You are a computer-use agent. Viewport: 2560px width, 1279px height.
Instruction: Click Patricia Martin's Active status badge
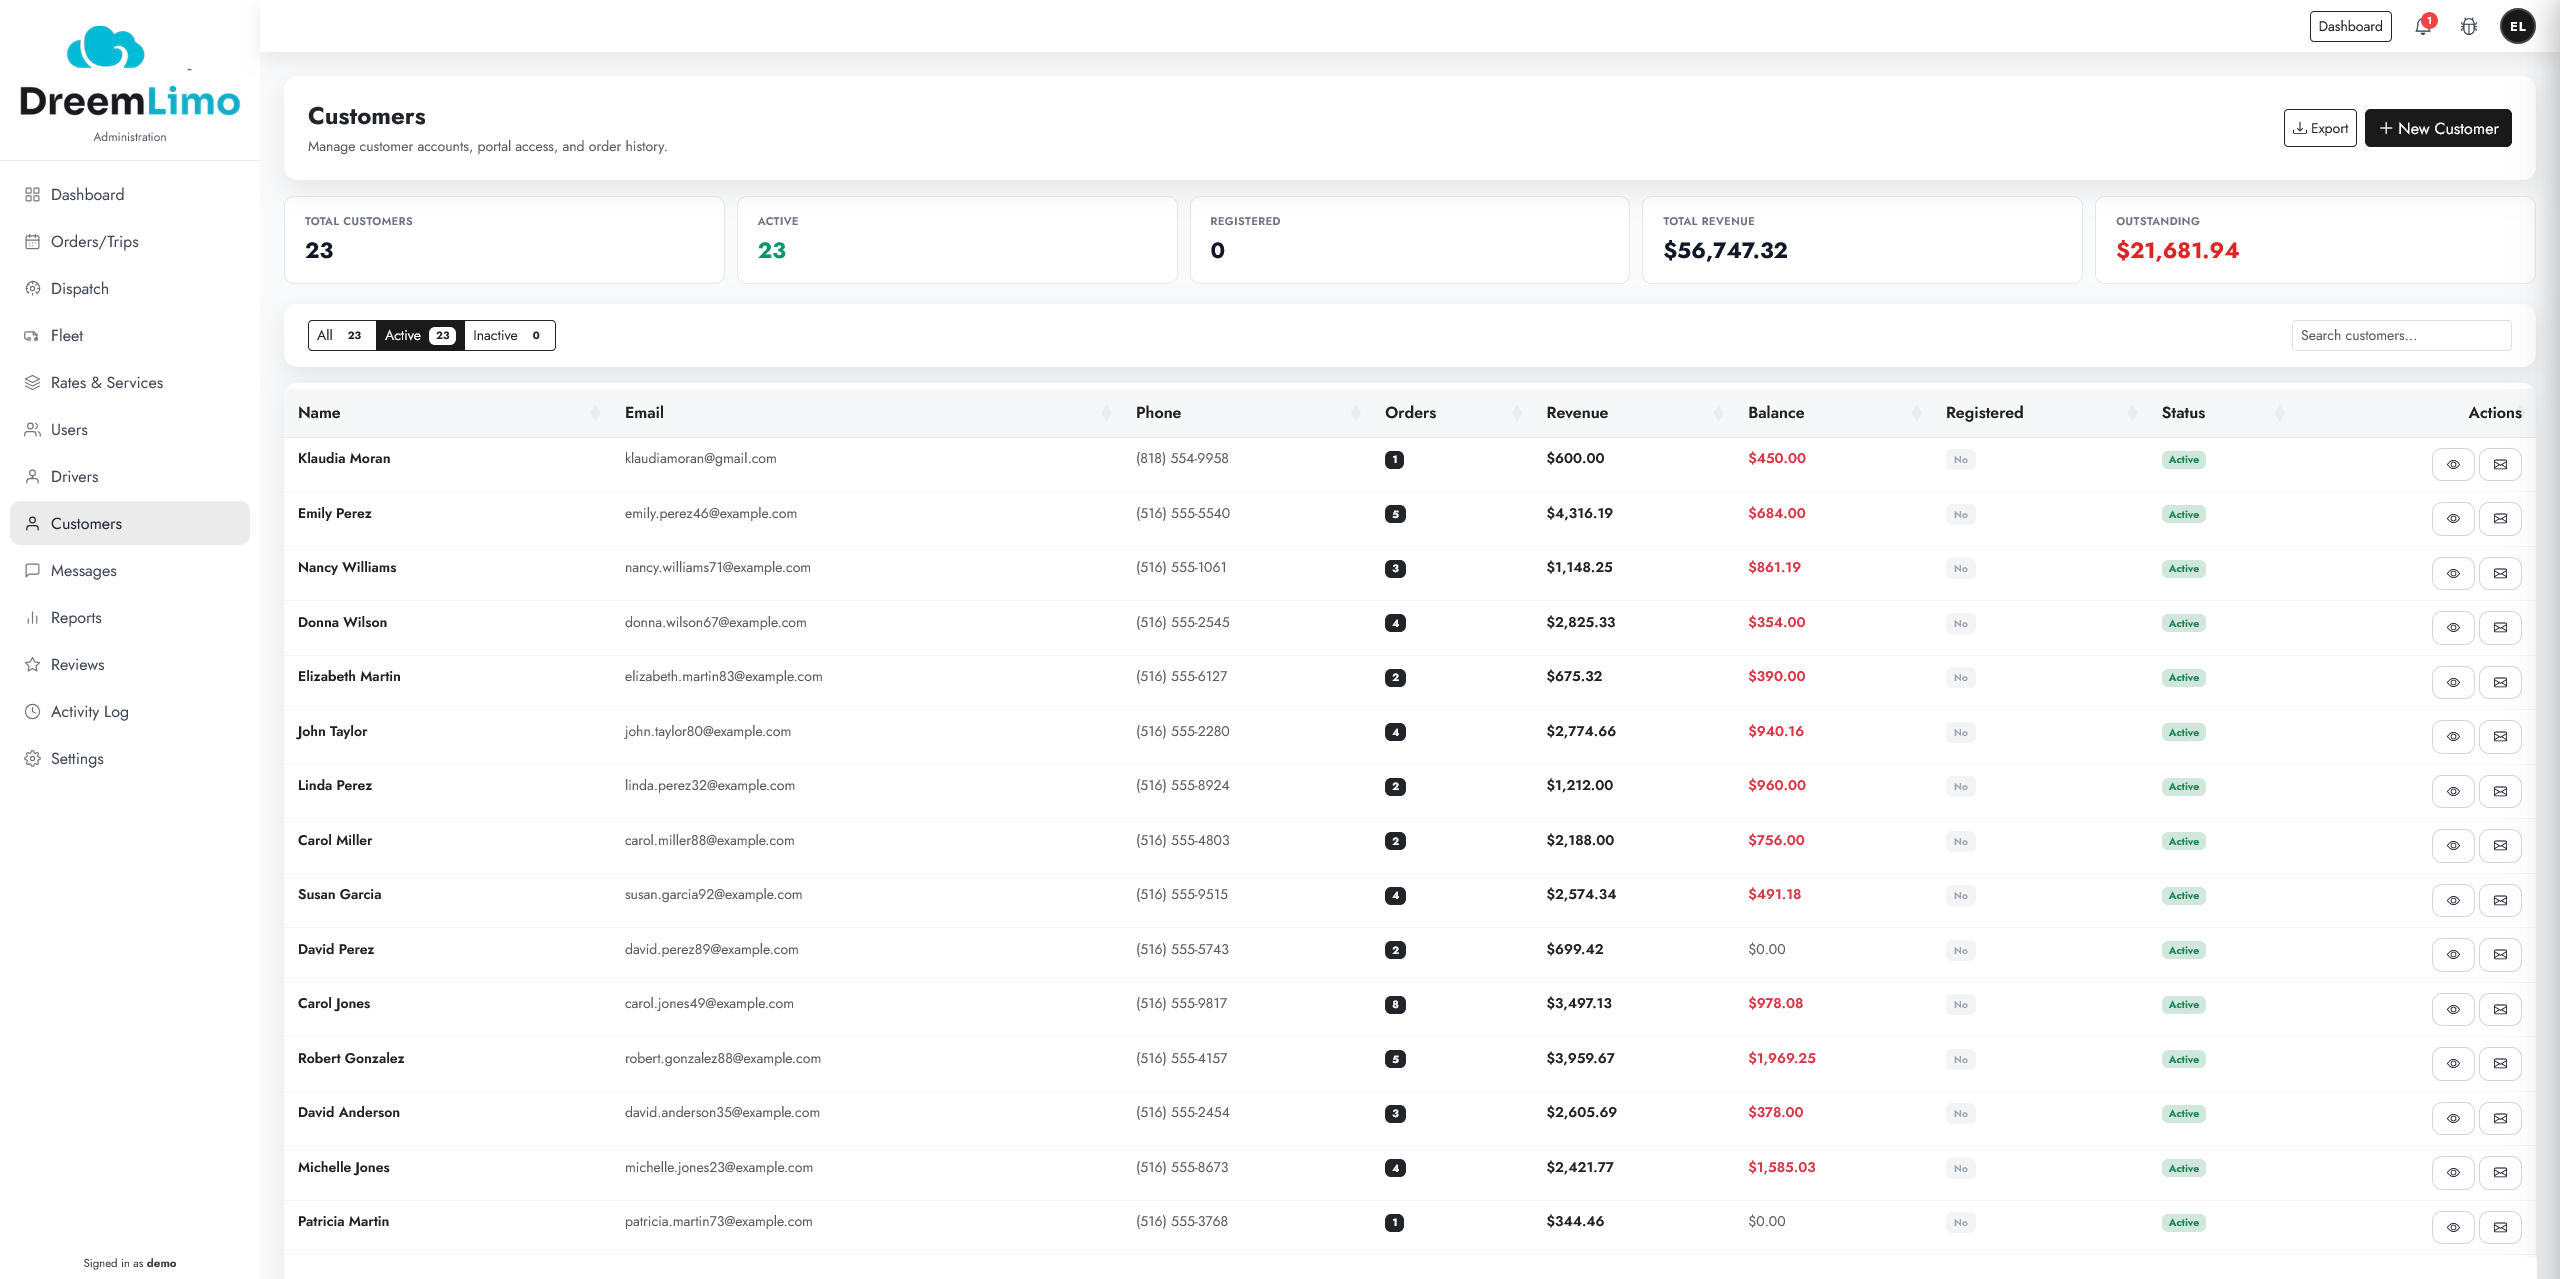tap(2183, 1222)
